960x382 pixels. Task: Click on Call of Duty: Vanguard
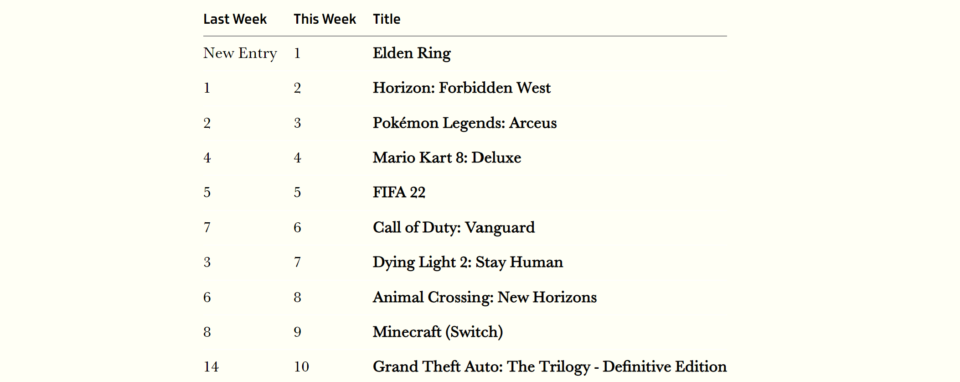pos(454,228)
